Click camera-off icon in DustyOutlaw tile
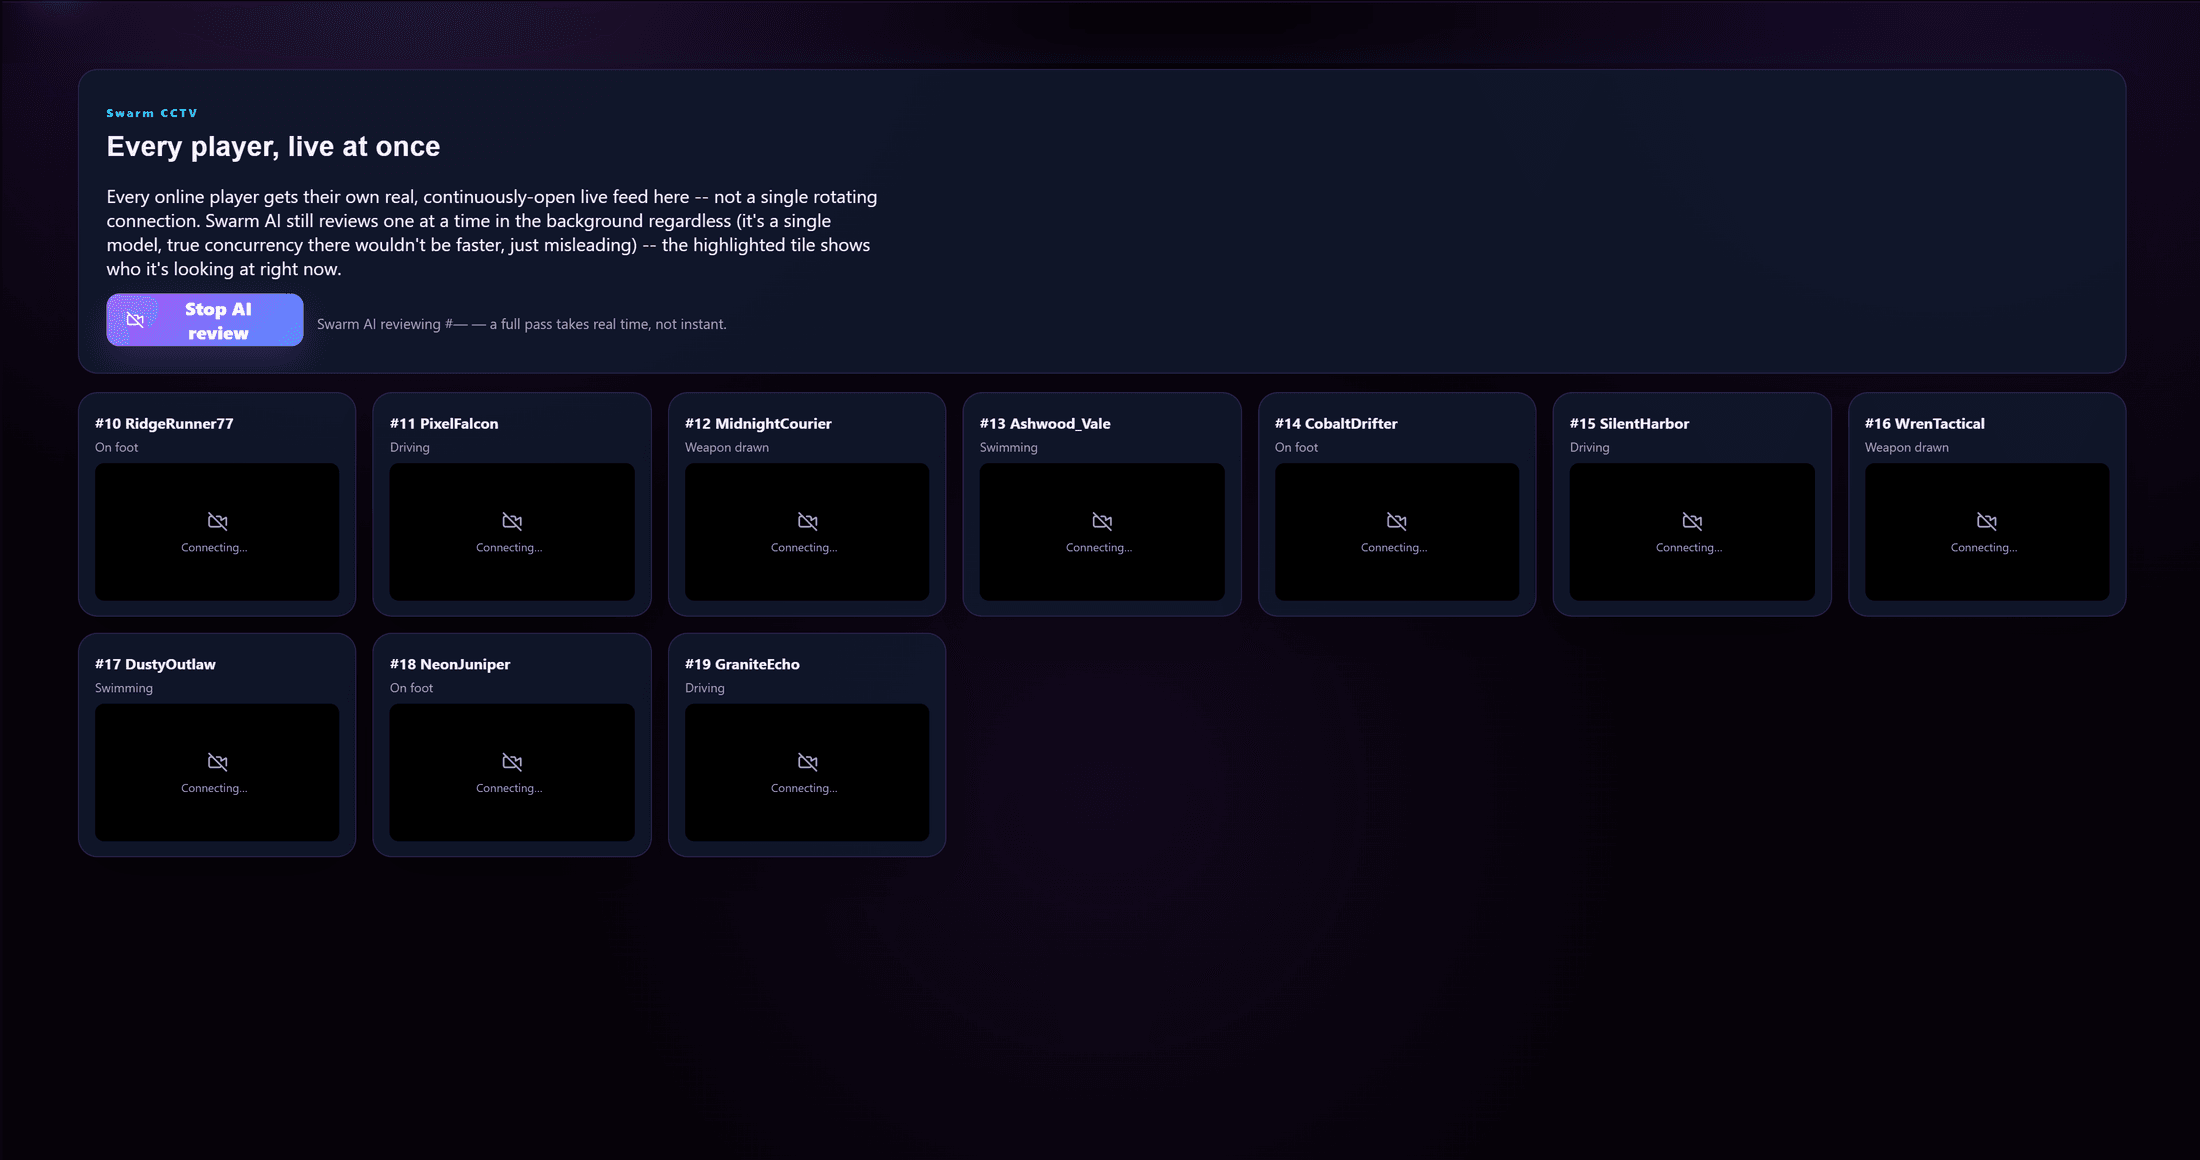The width and height of the screenshot is (2200, 1160). pyautogui.click(x=217, y=762)
